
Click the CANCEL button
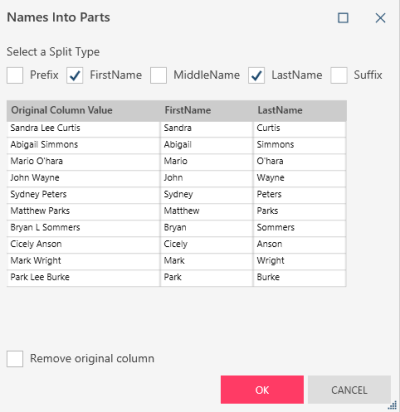point(349,390)
